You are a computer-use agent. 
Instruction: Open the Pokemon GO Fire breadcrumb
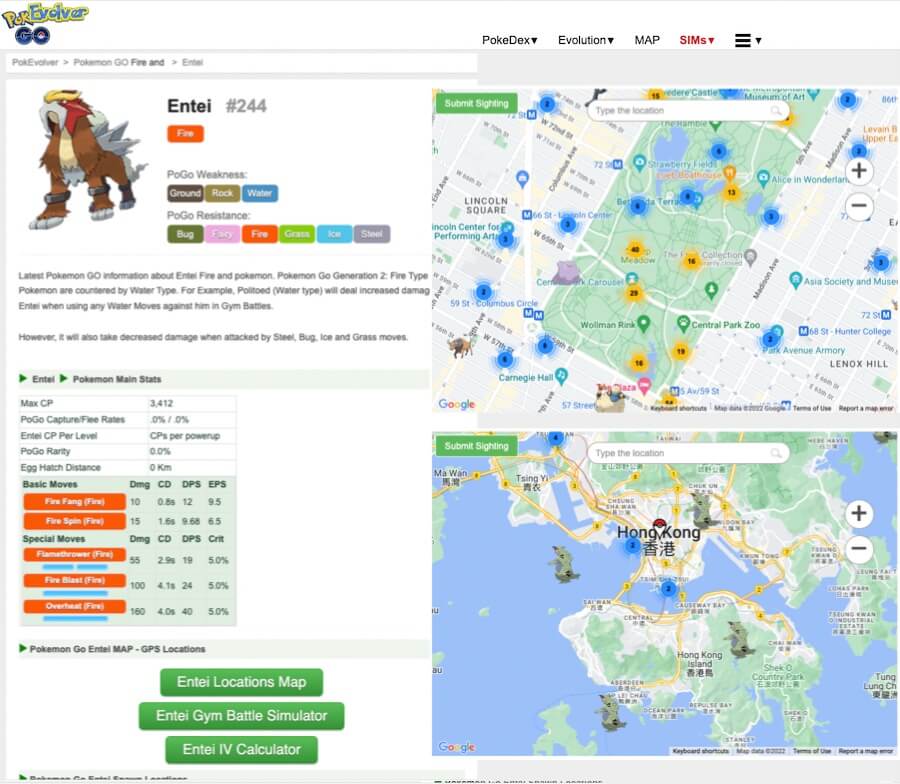[119, 62]
